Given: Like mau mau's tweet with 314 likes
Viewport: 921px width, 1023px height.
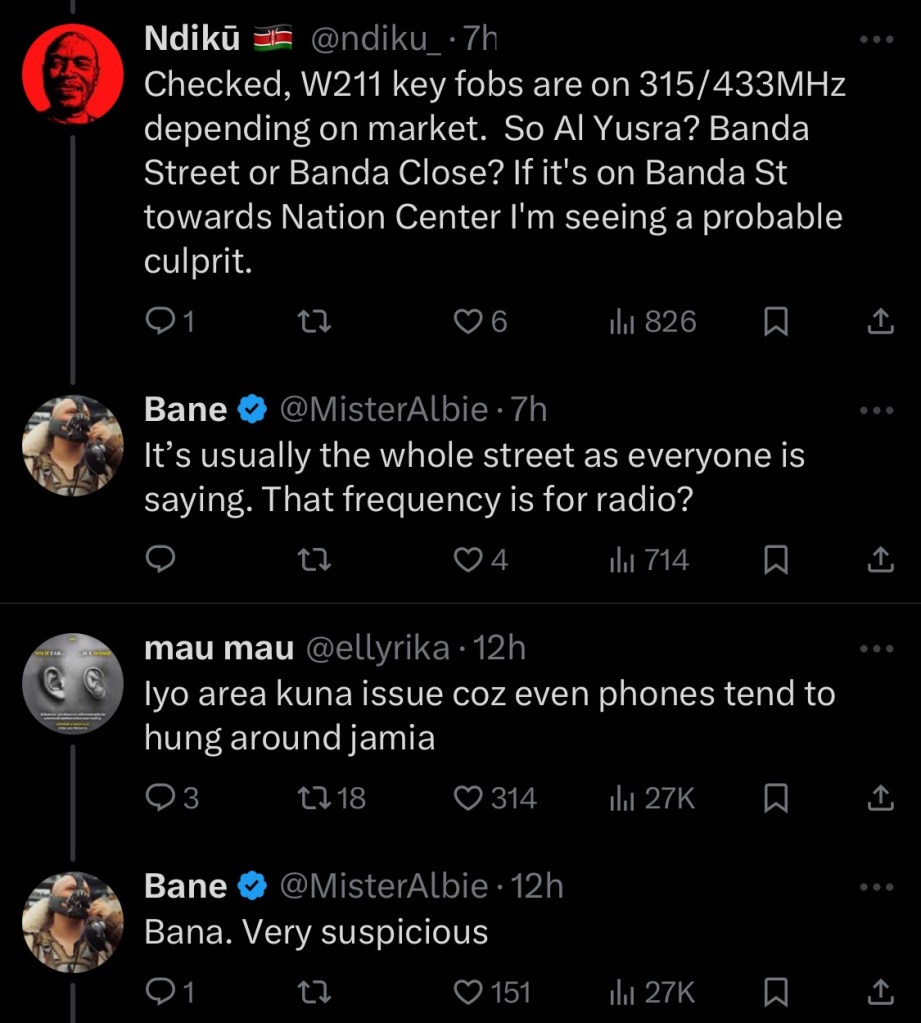Looking at the screenshot, I should [x=468, y=798].
